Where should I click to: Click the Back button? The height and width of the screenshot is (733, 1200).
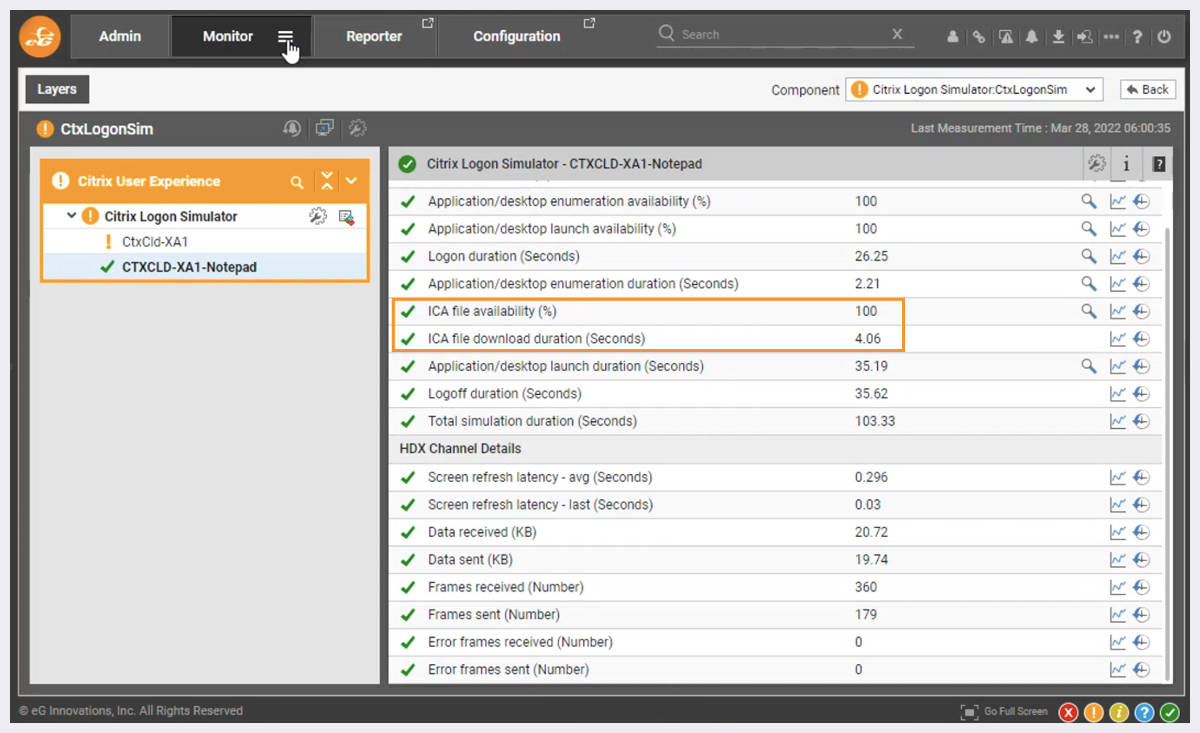click(1147, 90)
